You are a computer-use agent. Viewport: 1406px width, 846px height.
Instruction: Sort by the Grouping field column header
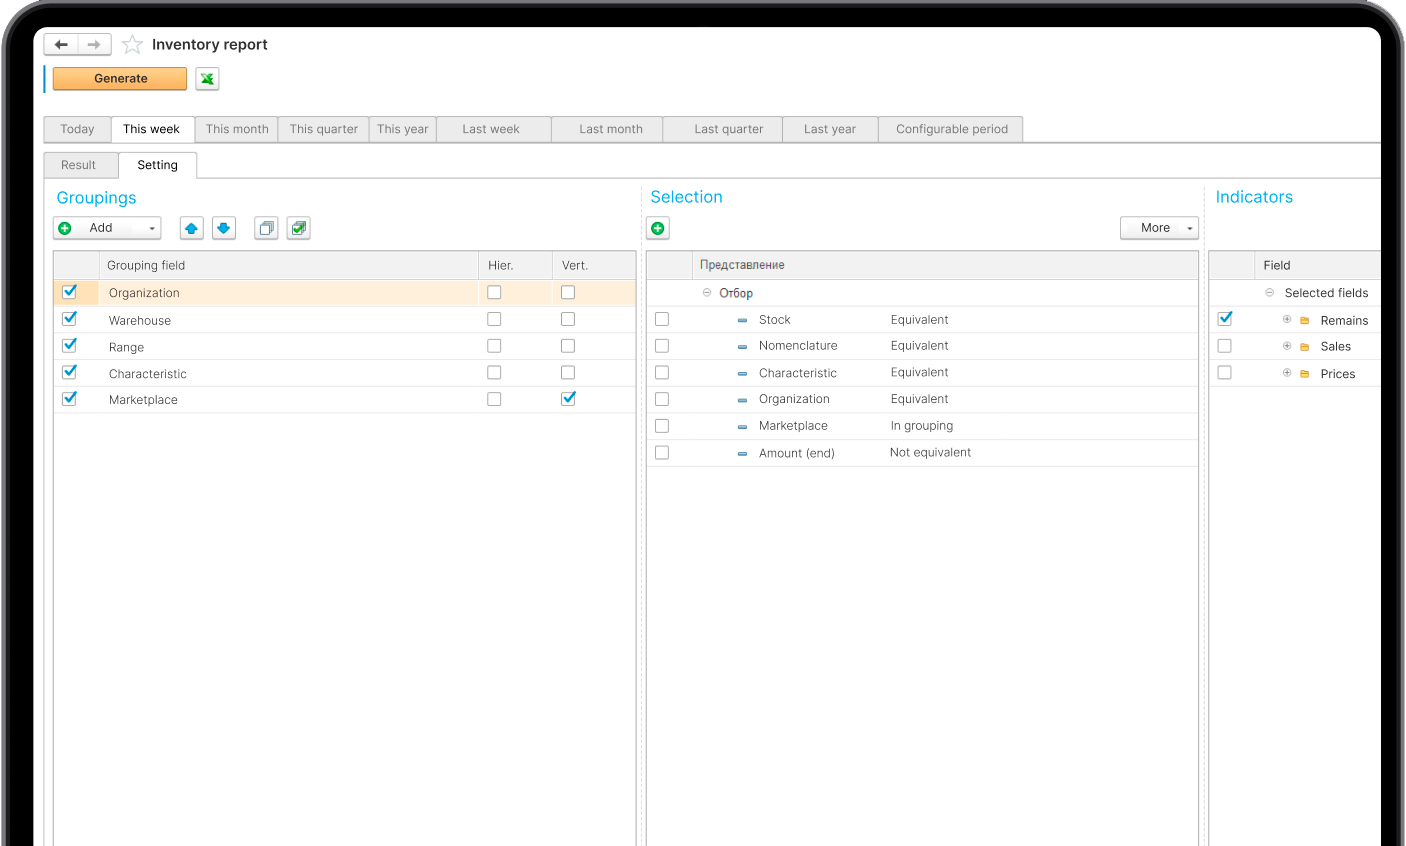[288, 265]
